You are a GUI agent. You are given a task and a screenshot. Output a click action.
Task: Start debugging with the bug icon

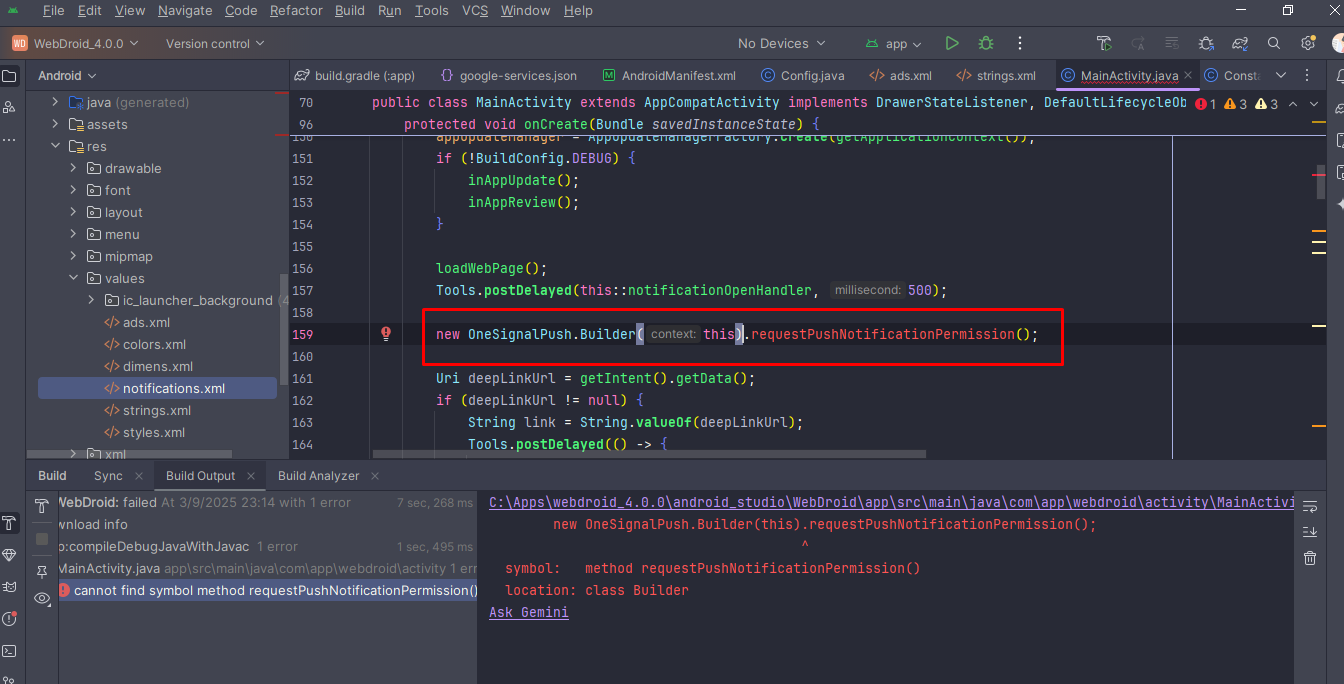coord(986,43)
